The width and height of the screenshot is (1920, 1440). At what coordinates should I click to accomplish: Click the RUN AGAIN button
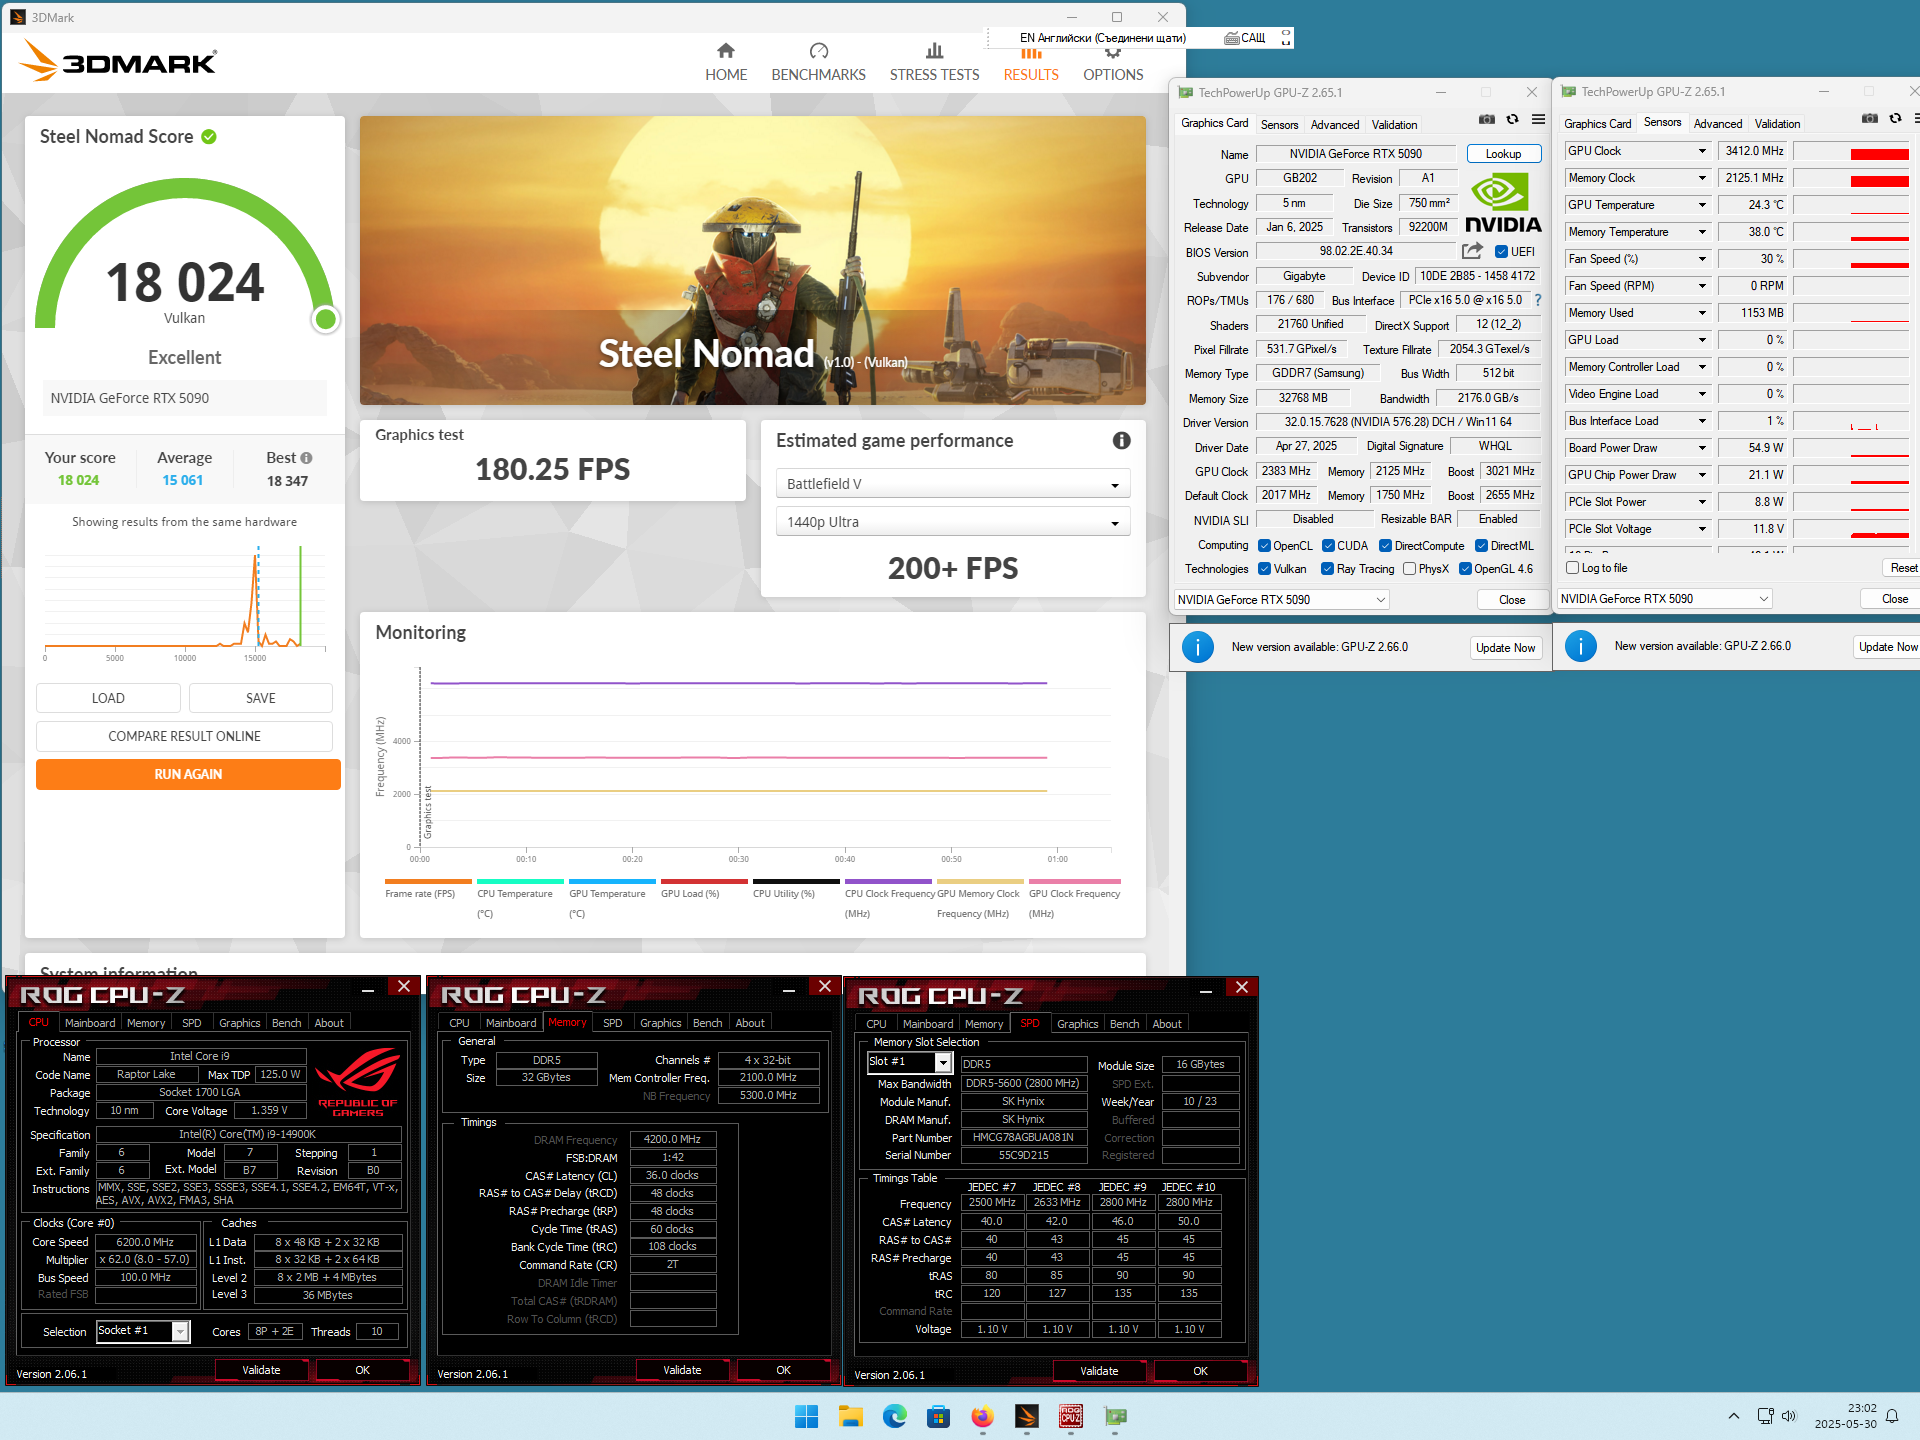pyautogui.click(x=188, y=775)
